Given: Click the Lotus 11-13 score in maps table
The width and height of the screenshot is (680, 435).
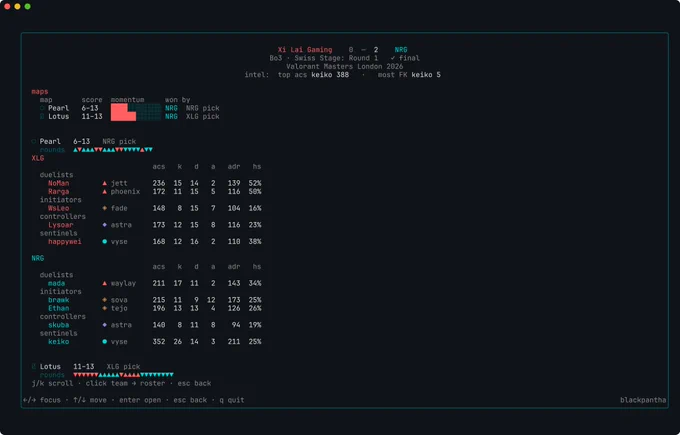Looking at the screenshot, I should pos(92,116).
